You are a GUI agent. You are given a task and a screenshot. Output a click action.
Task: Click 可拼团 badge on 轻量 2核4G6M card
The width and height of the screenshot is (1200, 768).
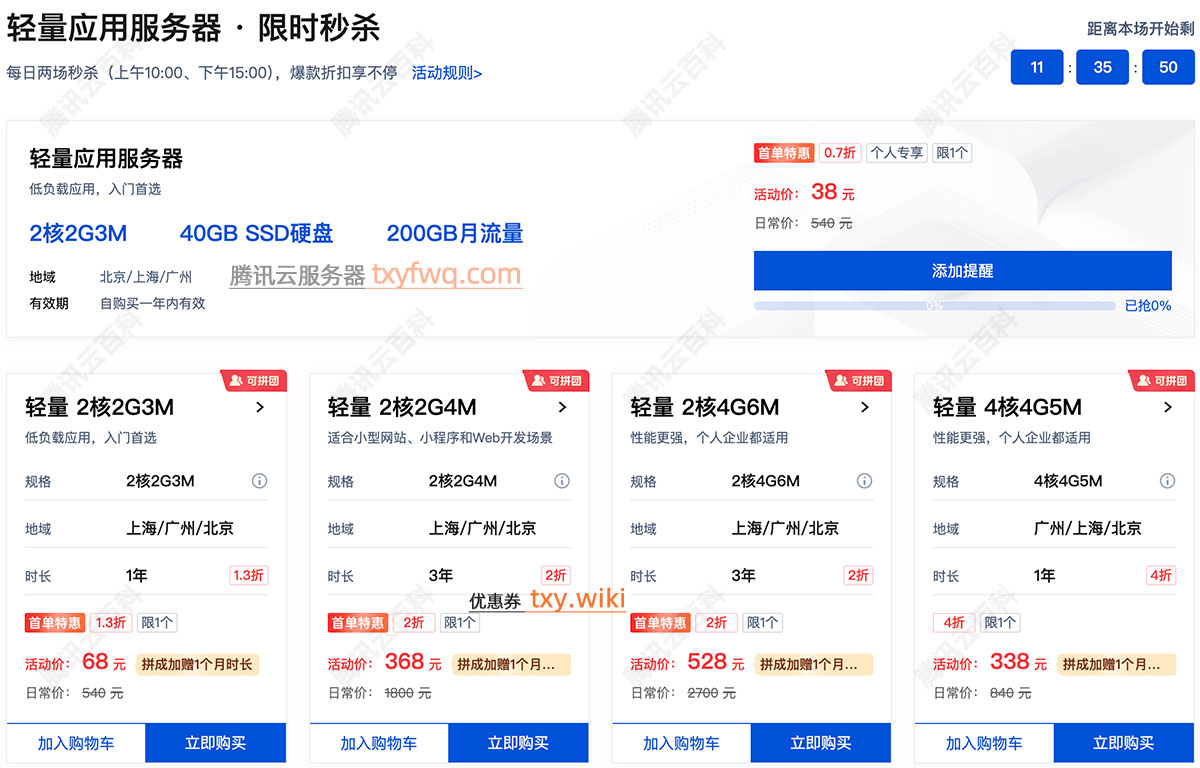[859, 381]
